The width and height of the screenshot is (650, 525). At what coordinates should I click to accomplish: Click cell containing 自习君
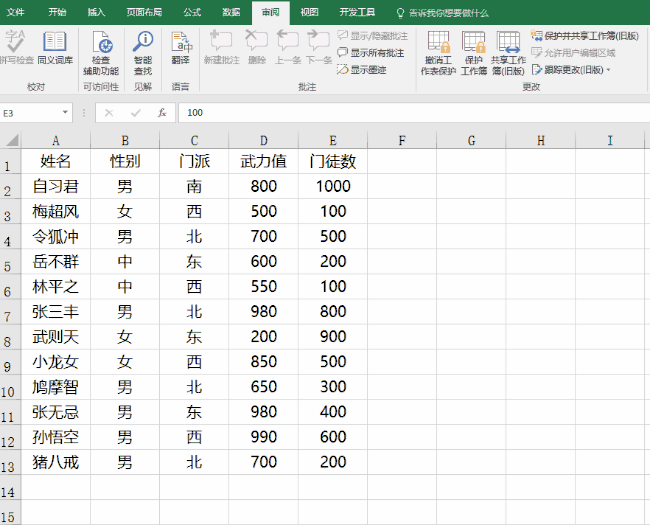[x=56, y=186]
